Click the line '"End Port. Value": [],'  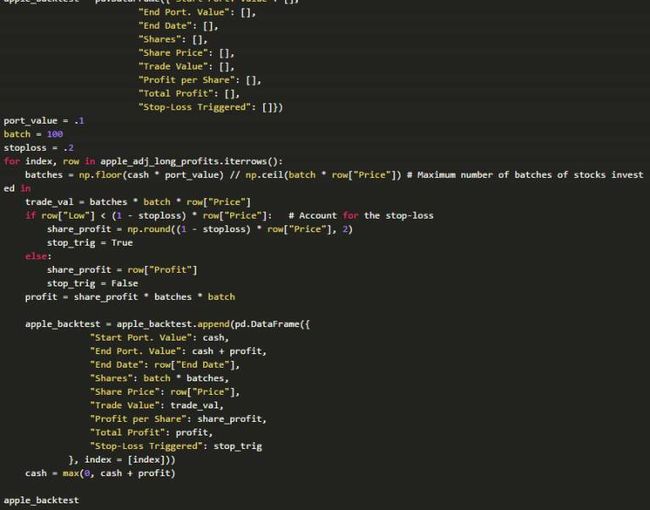[x=197, y=12]
